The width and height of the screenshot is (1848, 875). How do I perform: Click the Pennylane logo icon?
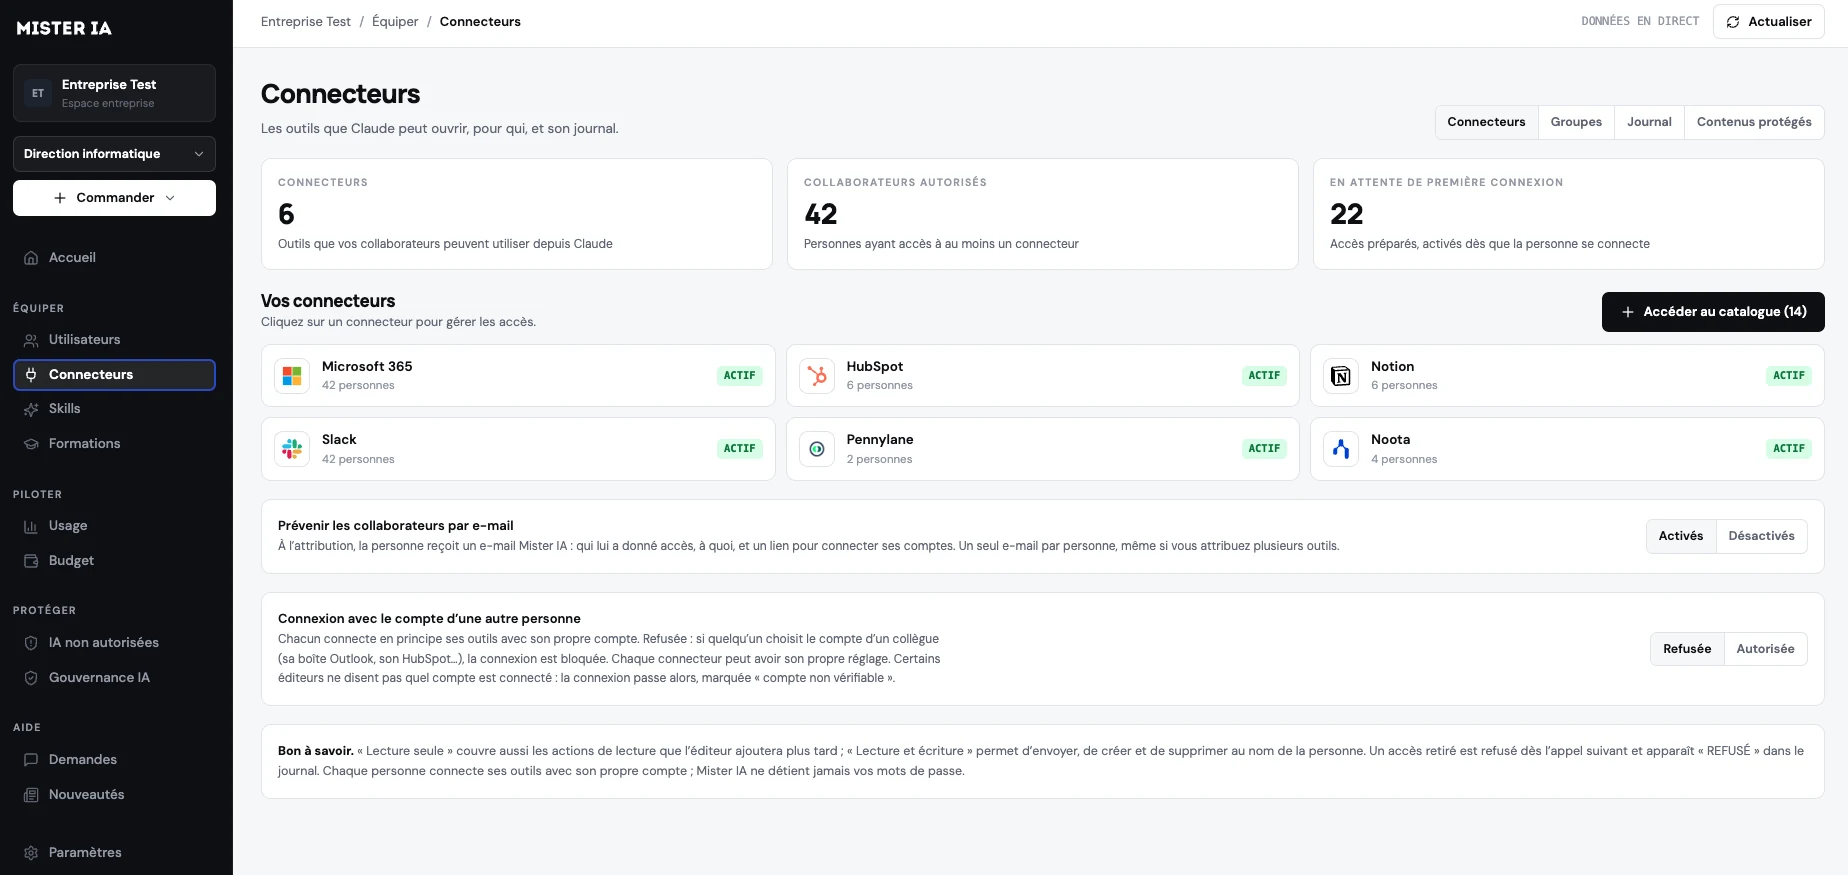tap(817, 449)
